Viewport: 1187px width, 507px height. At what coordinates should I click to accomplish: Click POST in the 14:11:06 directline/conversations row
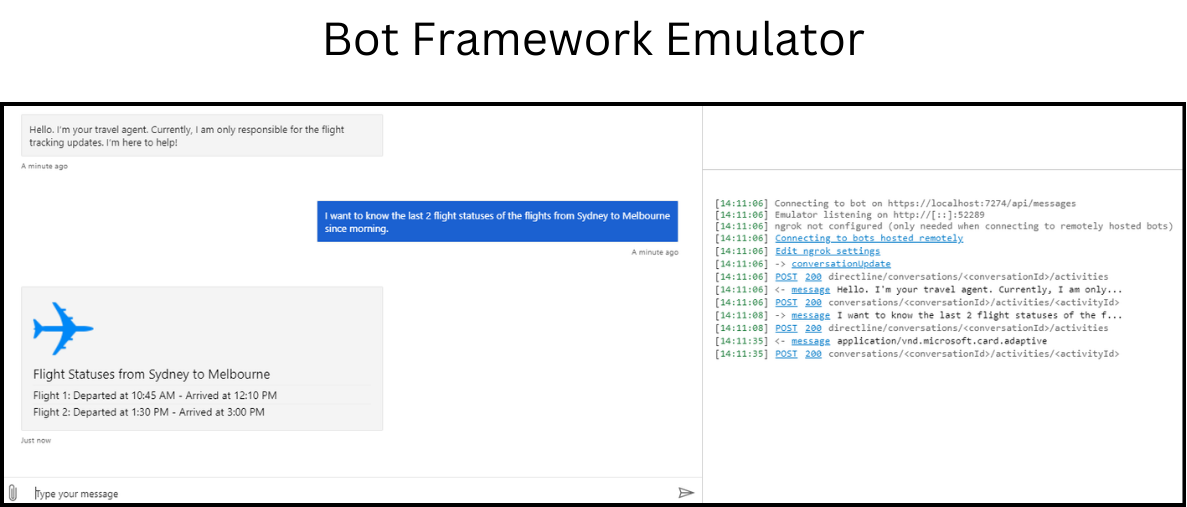(x=786, y=276)
